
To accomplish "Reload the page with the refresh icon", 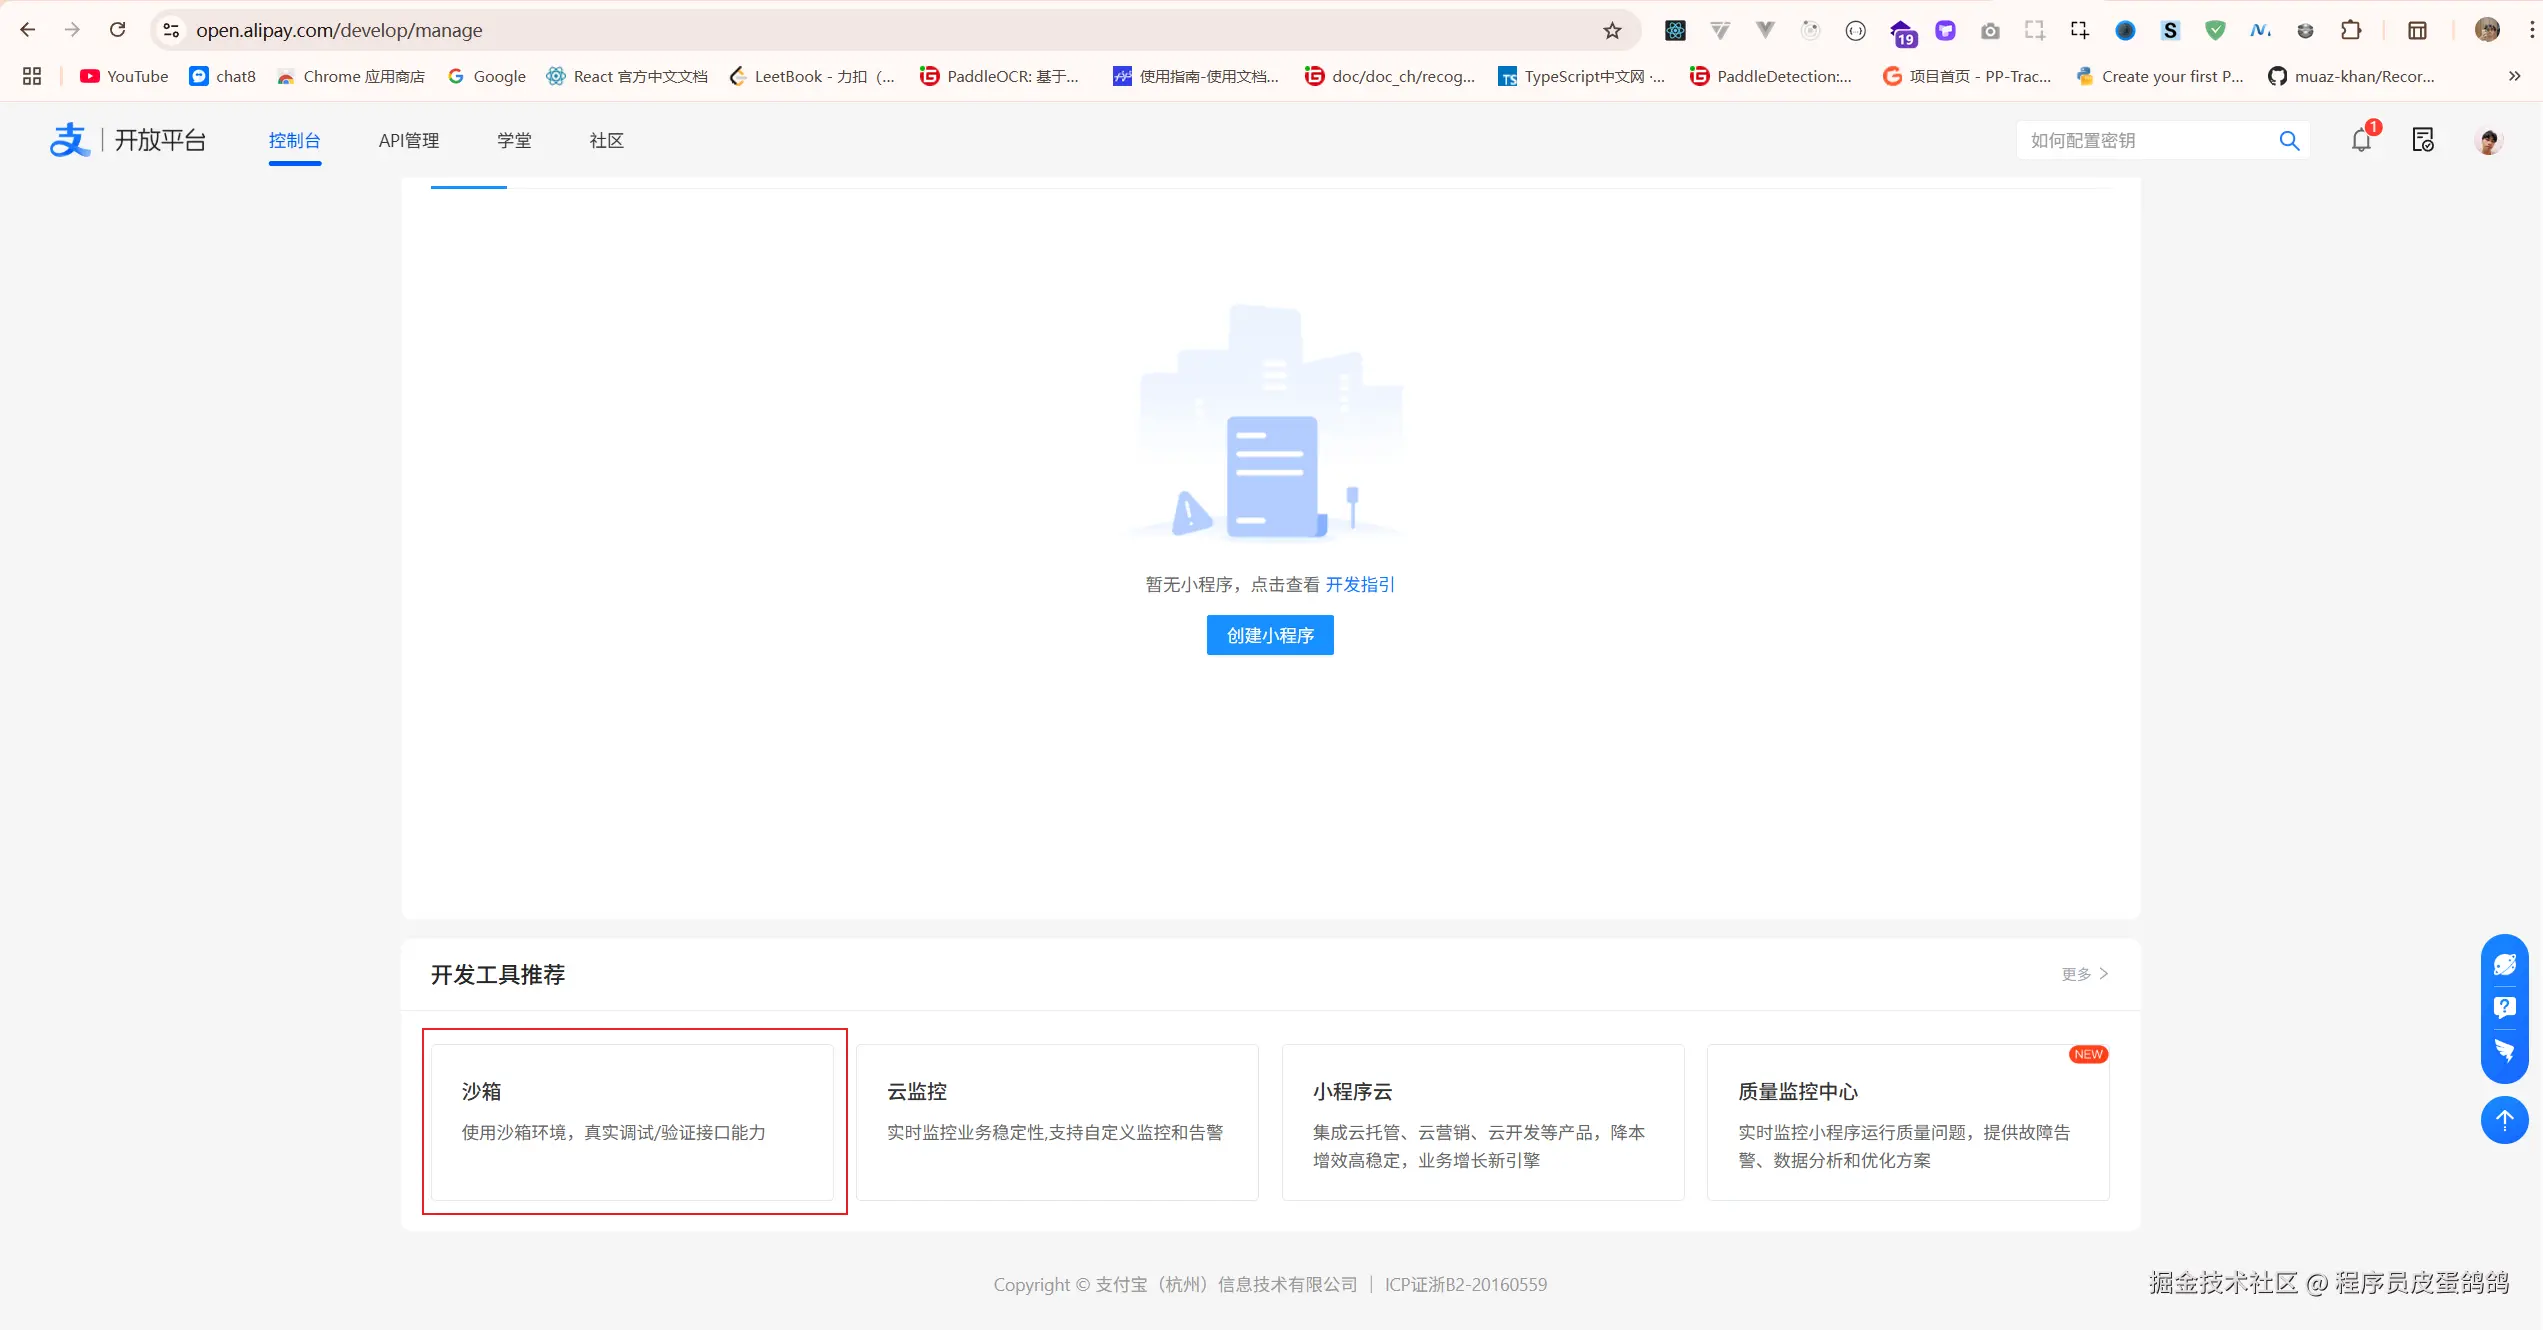I will coord(117,30).
